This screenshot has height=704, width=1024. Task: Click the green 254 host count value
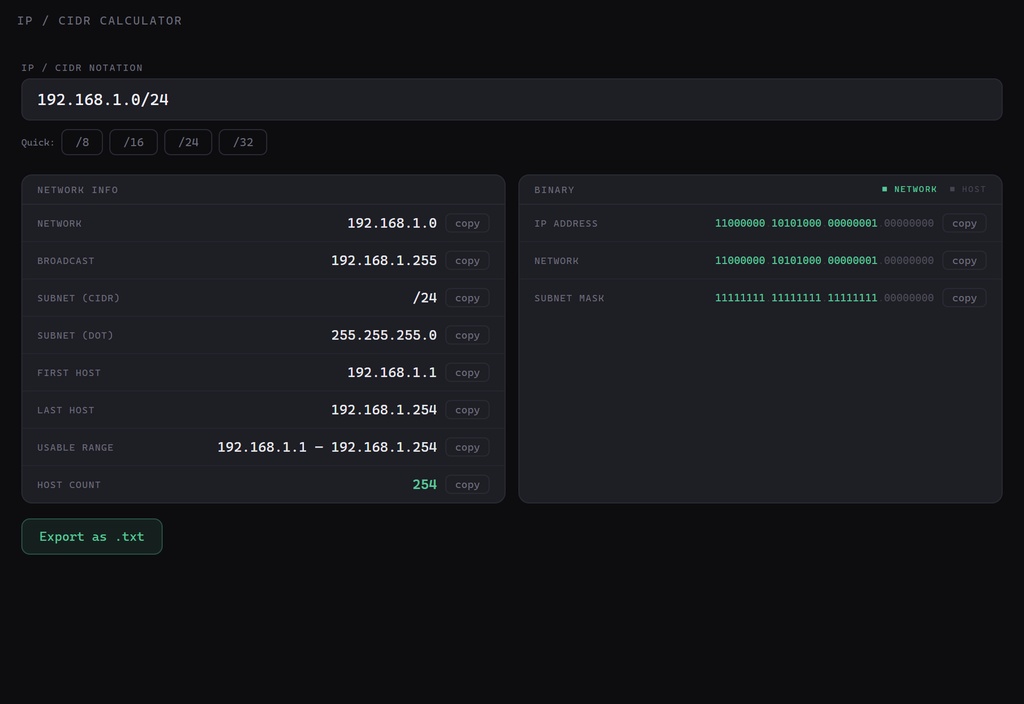424,485
